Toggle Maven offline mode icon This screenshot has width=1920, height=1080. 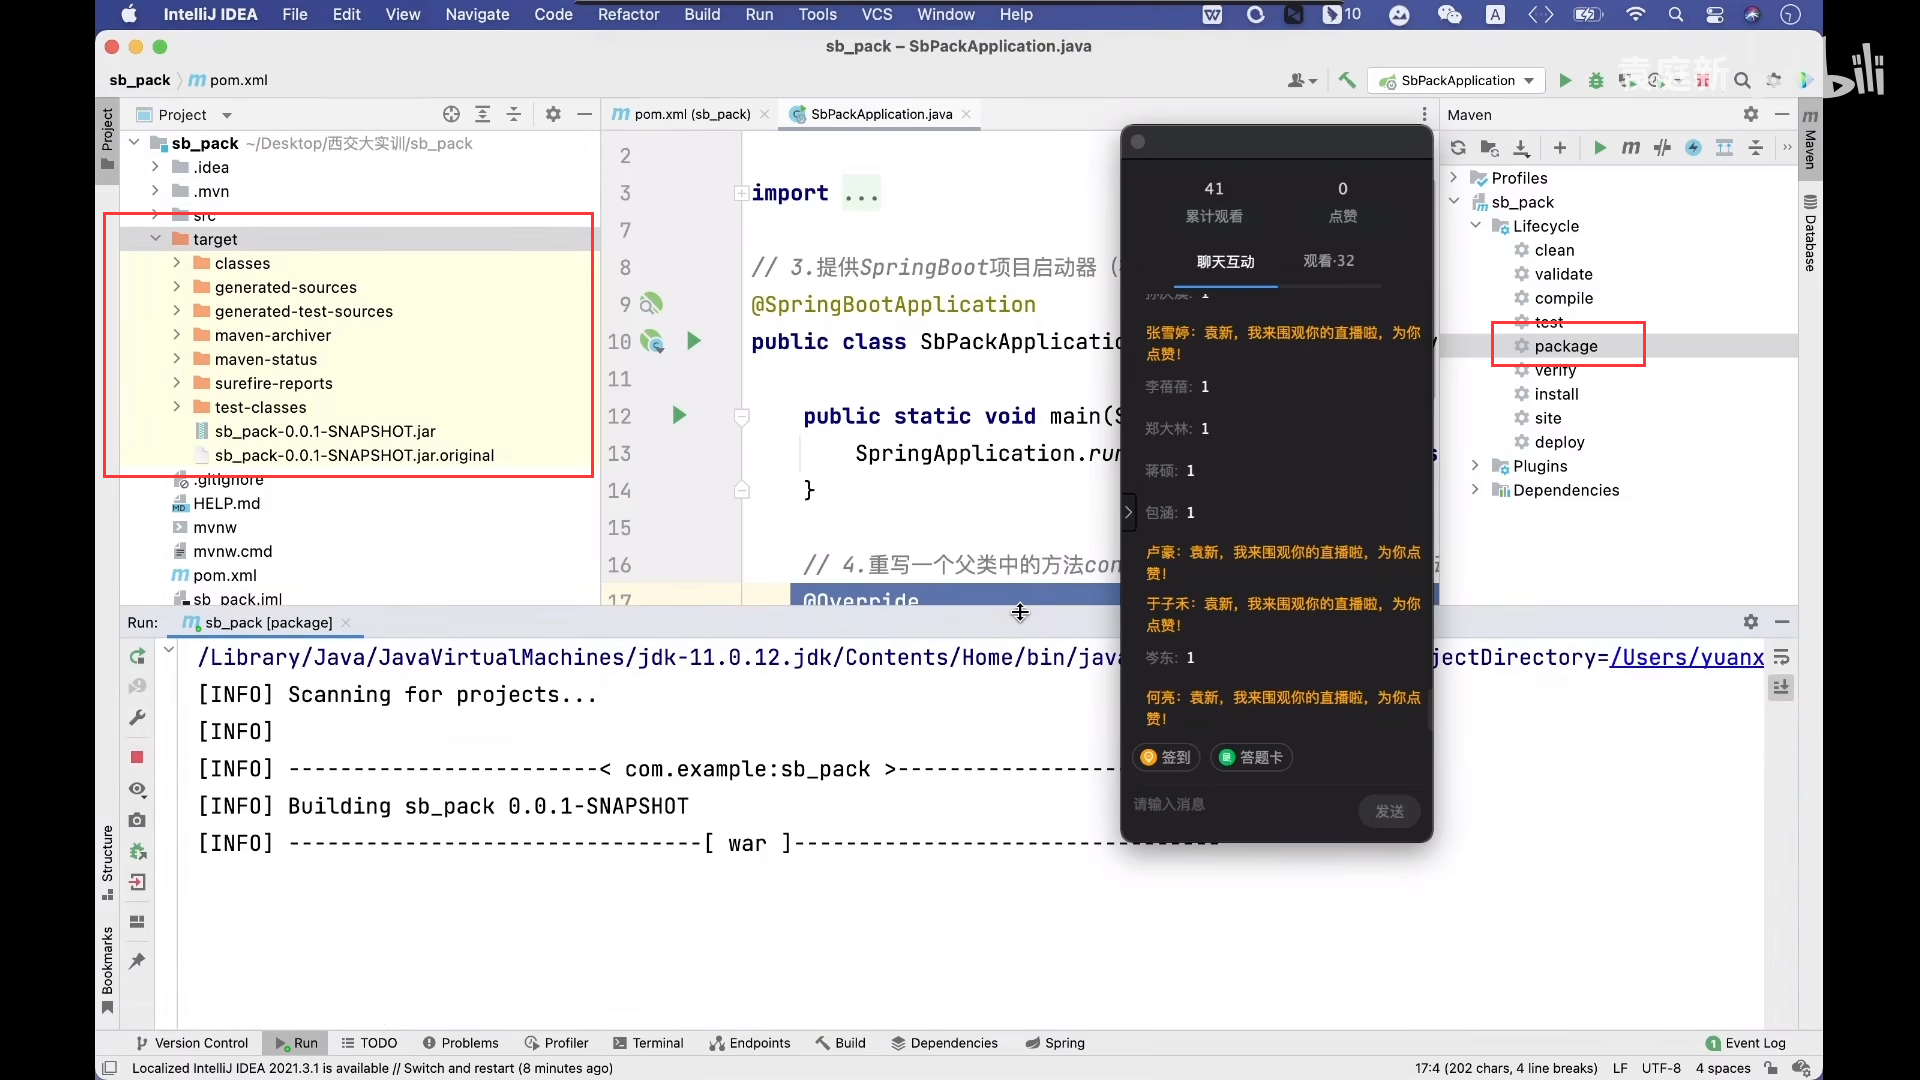tap(1662, 148)
